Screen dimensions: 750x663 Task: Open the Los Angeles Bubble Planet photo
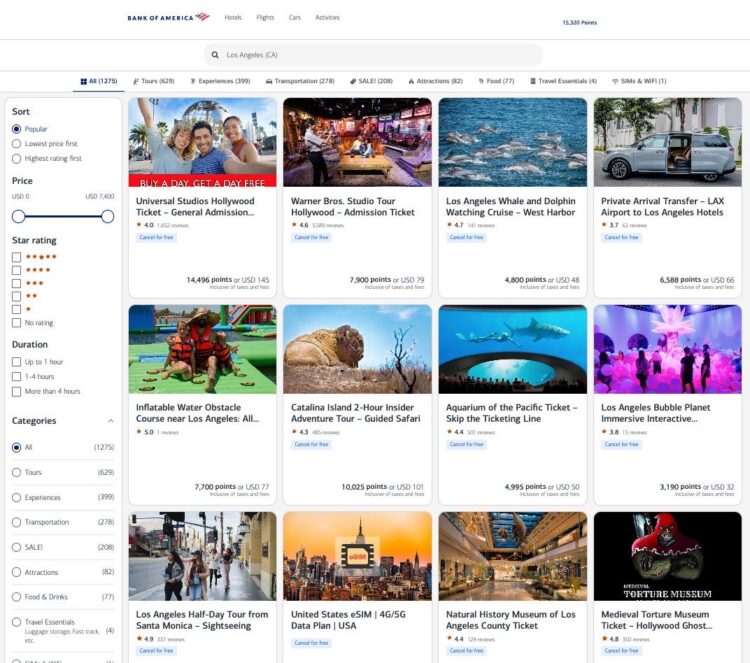coord(668,350)
